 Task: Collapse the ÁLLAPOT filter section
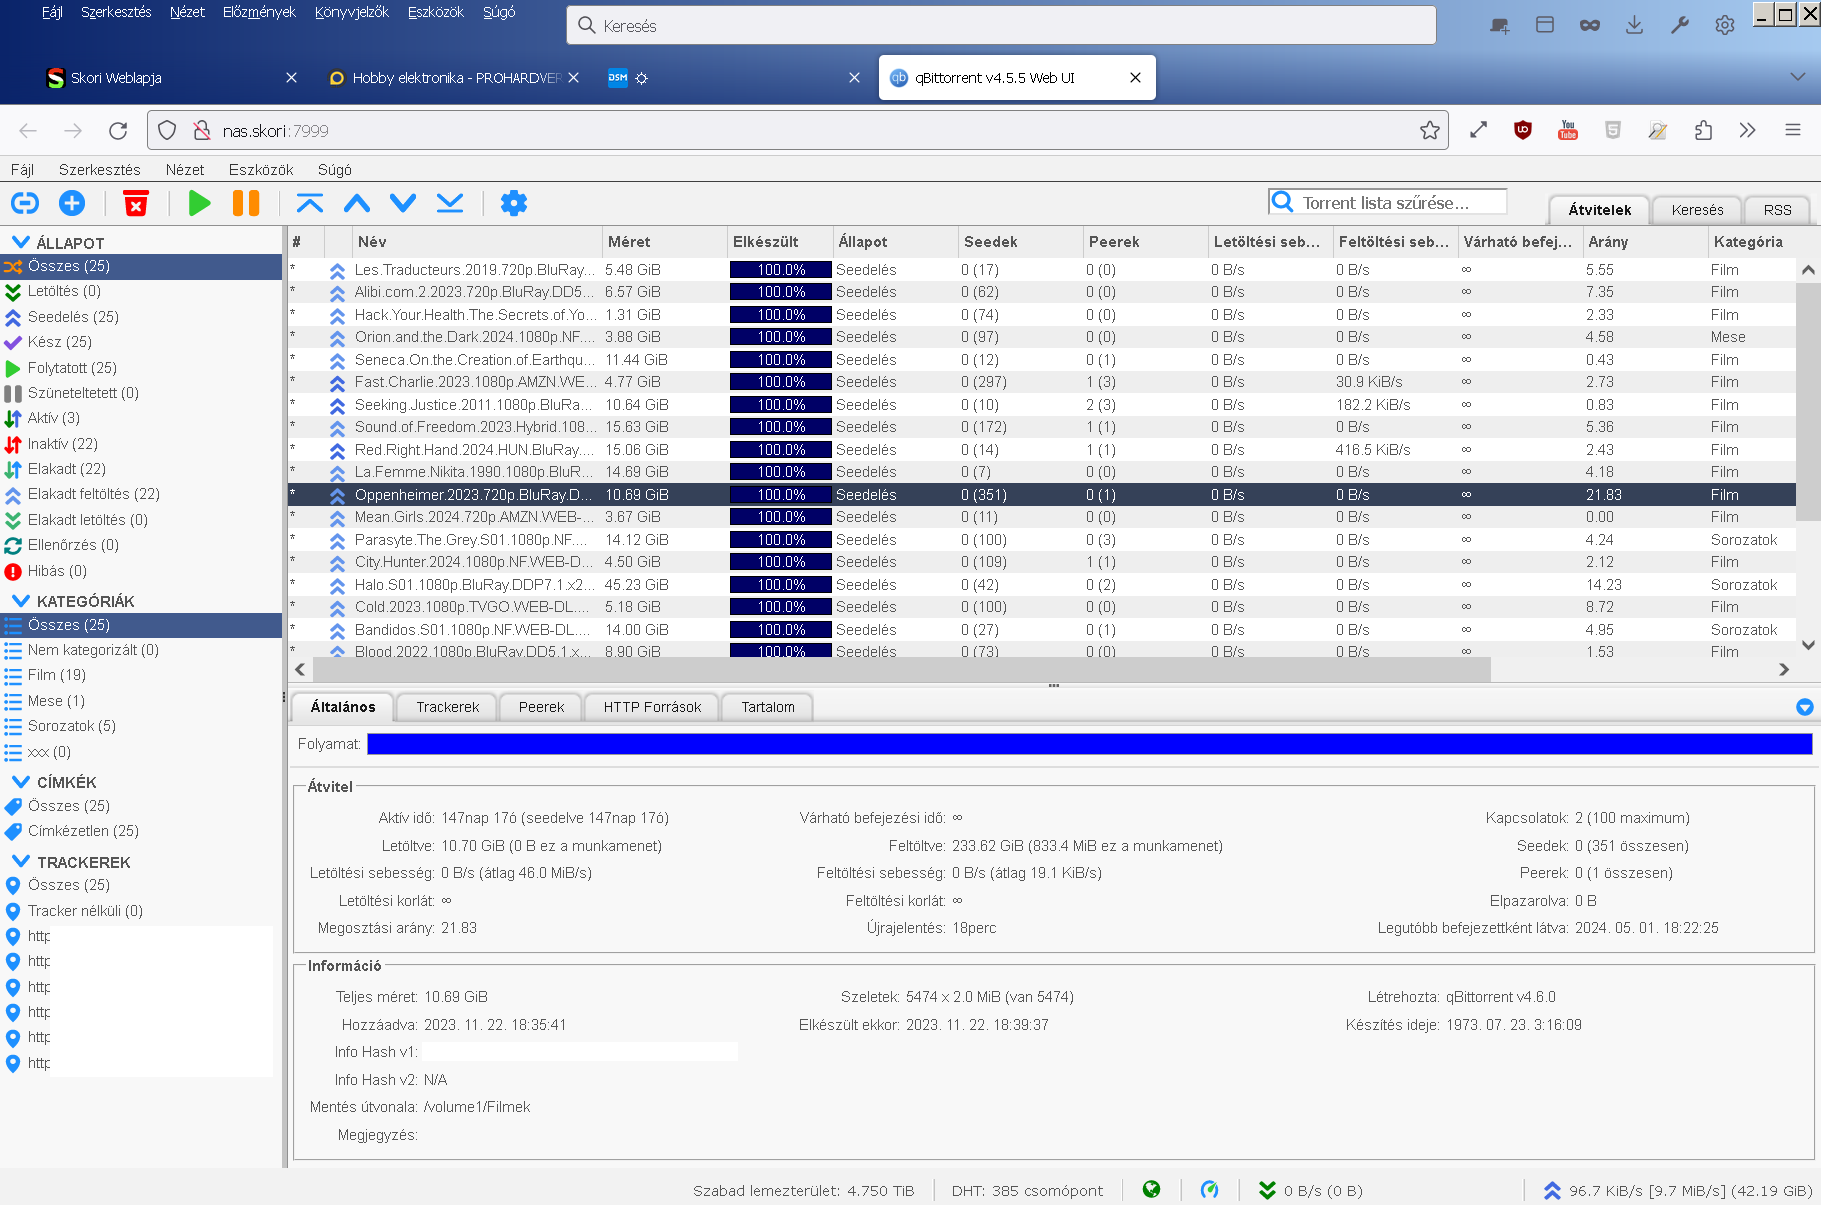click(x=20, y=243)
